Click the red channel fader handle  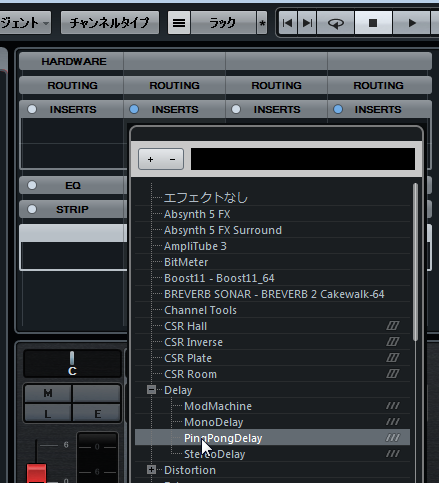[36, 473]
